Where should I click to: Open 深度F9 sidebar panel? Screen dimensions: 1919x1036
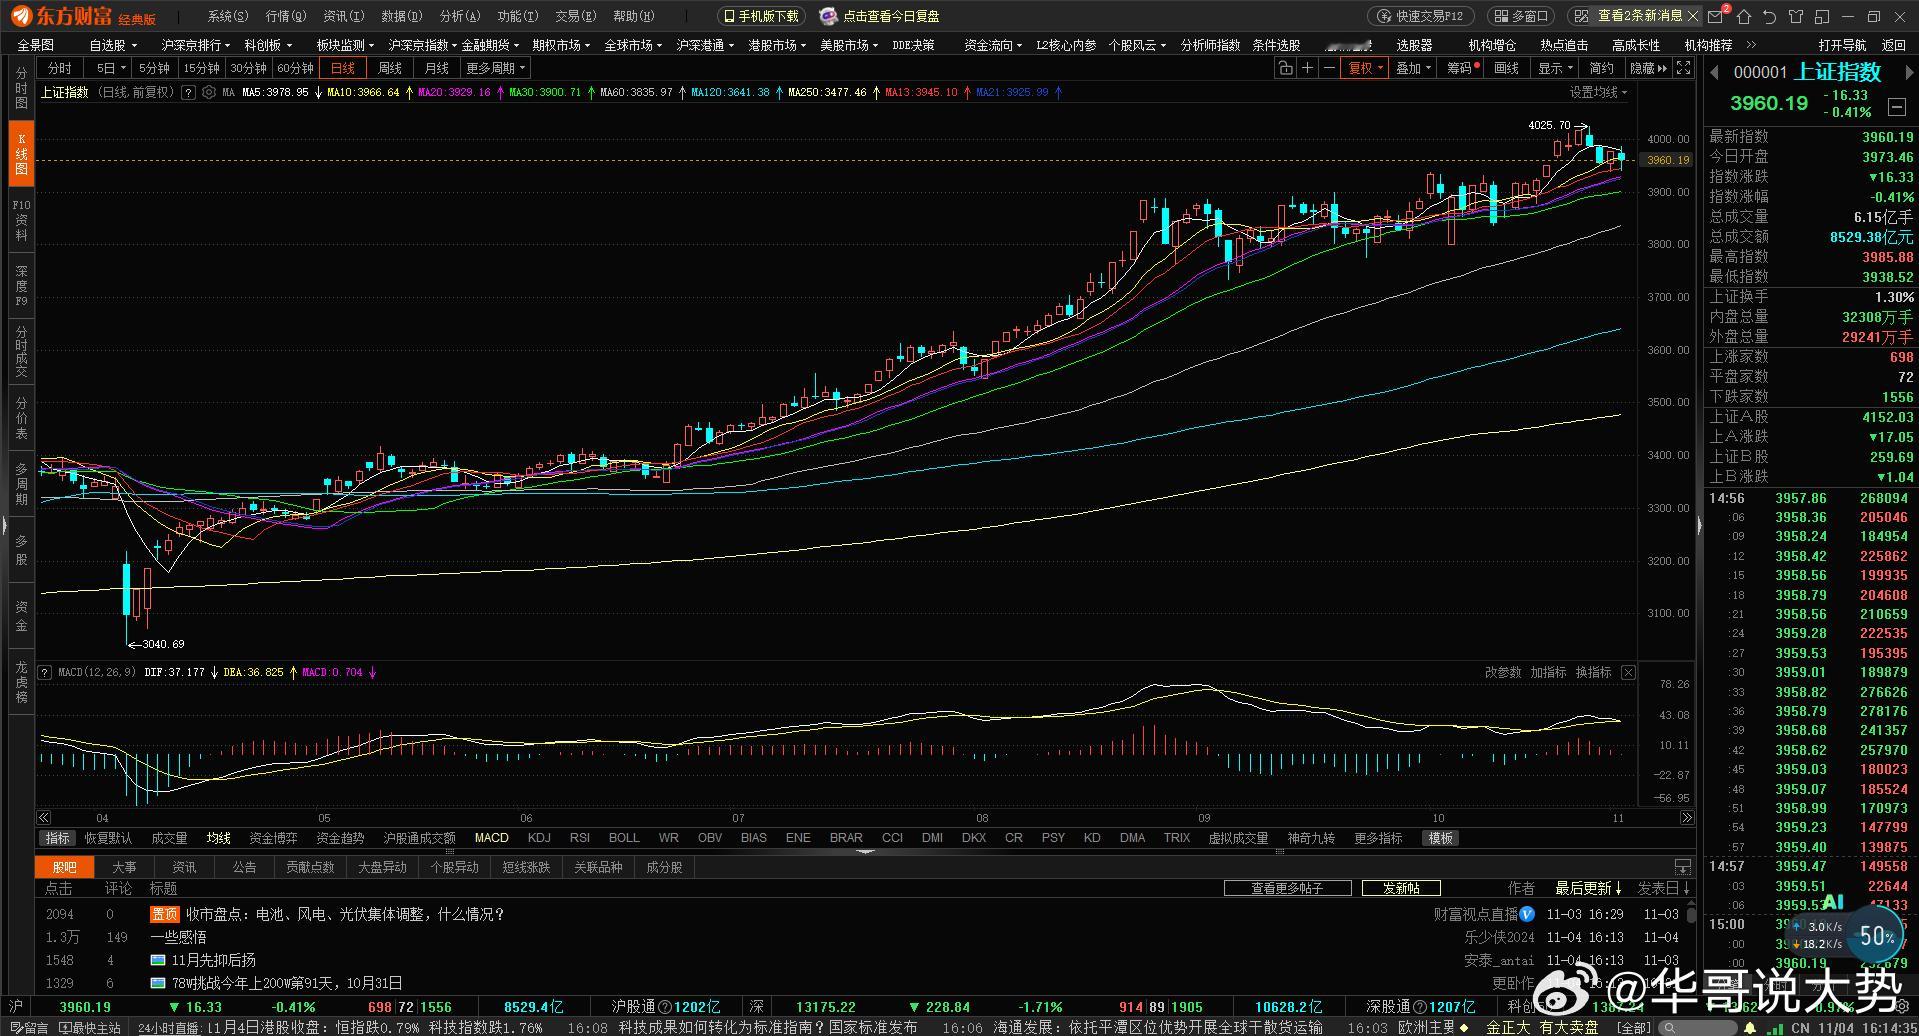[21, 286]
